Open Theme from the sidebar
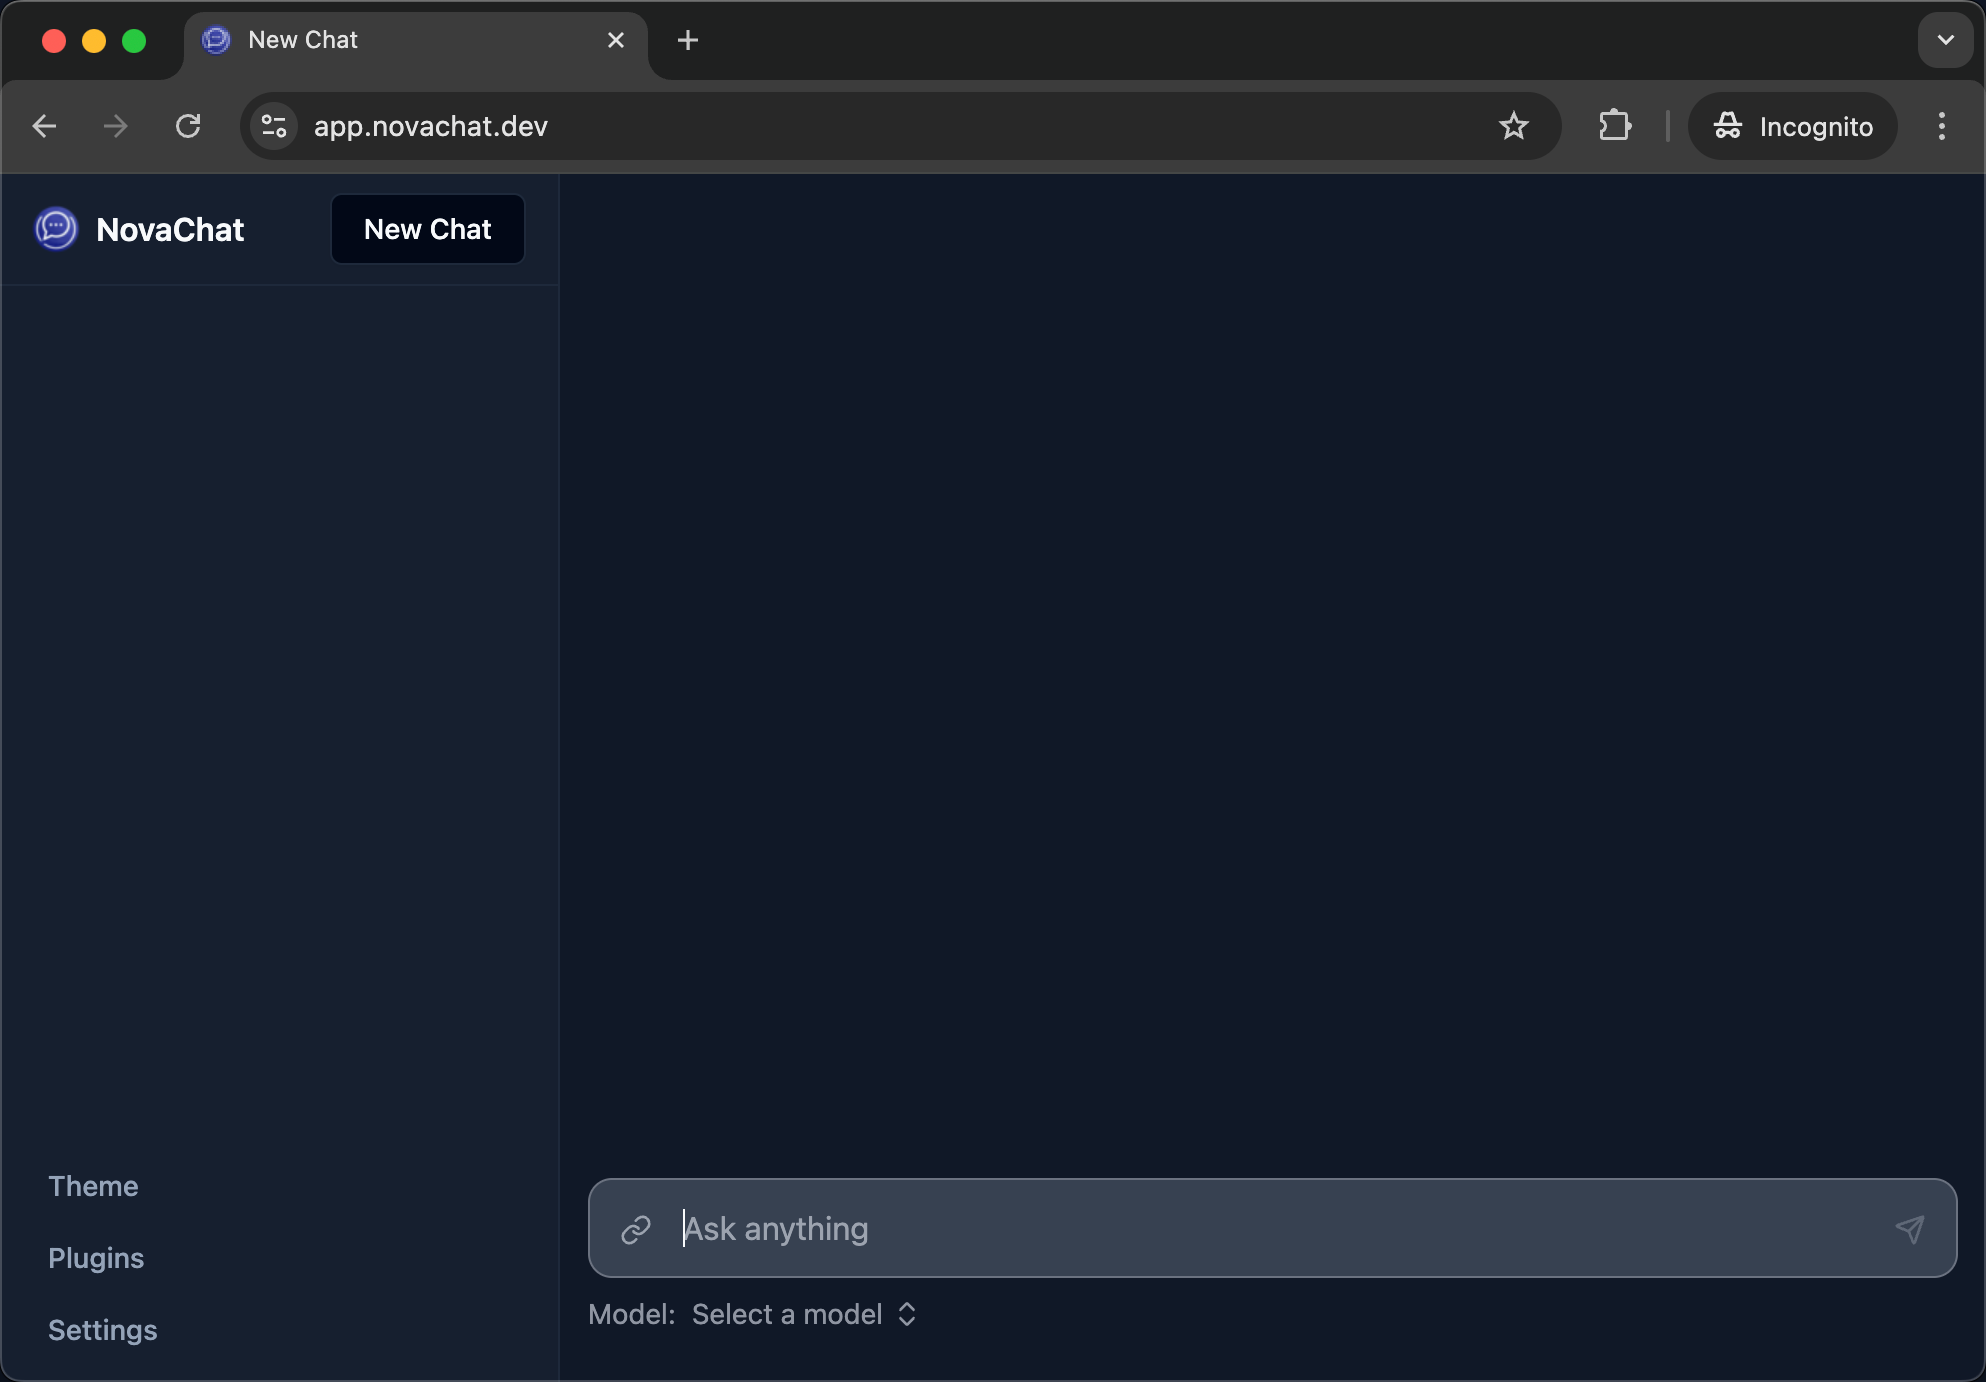1986x1382 pixels. coord(93,1186)
